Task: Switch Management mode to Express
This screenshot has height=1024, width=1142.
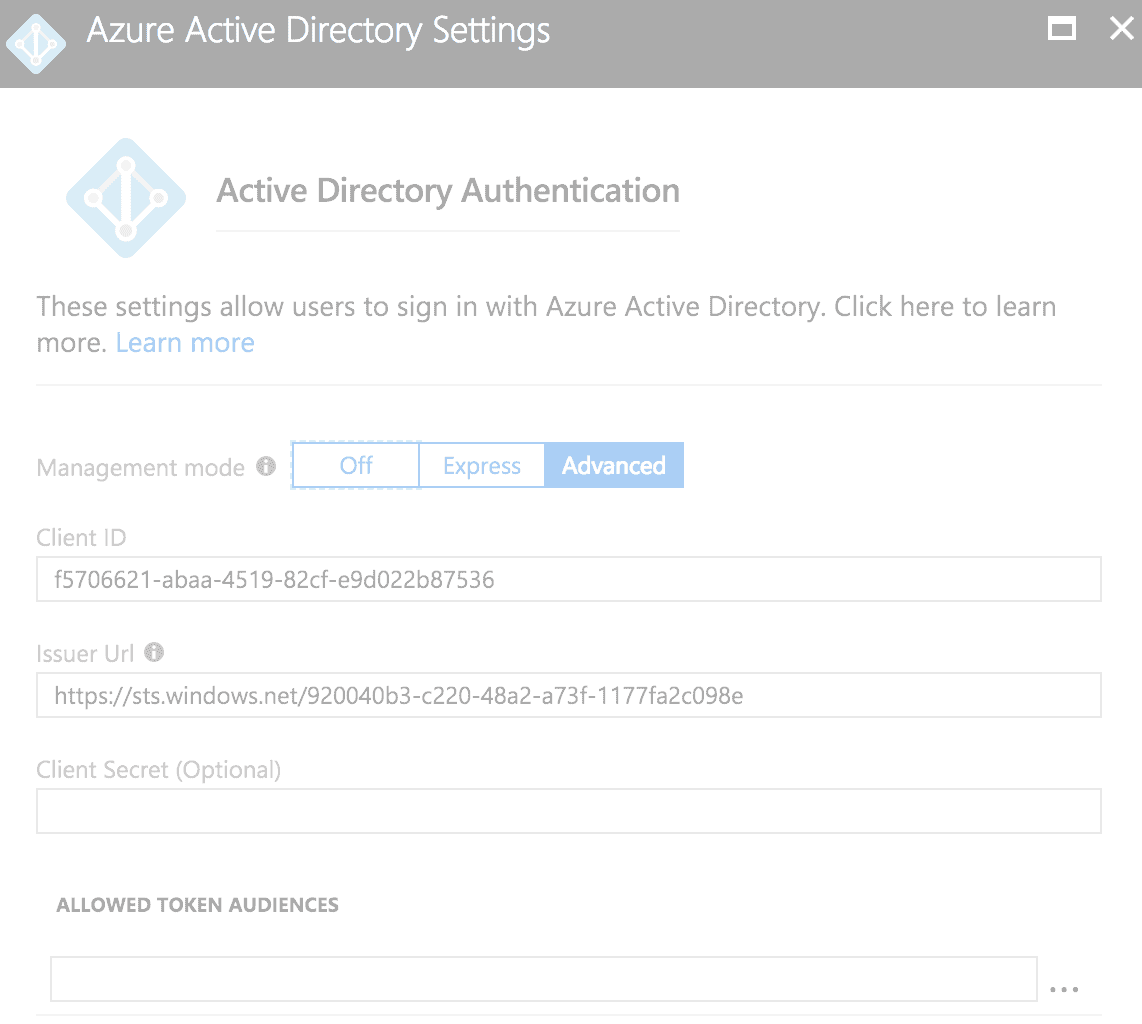Action: [x=481, y=465]
